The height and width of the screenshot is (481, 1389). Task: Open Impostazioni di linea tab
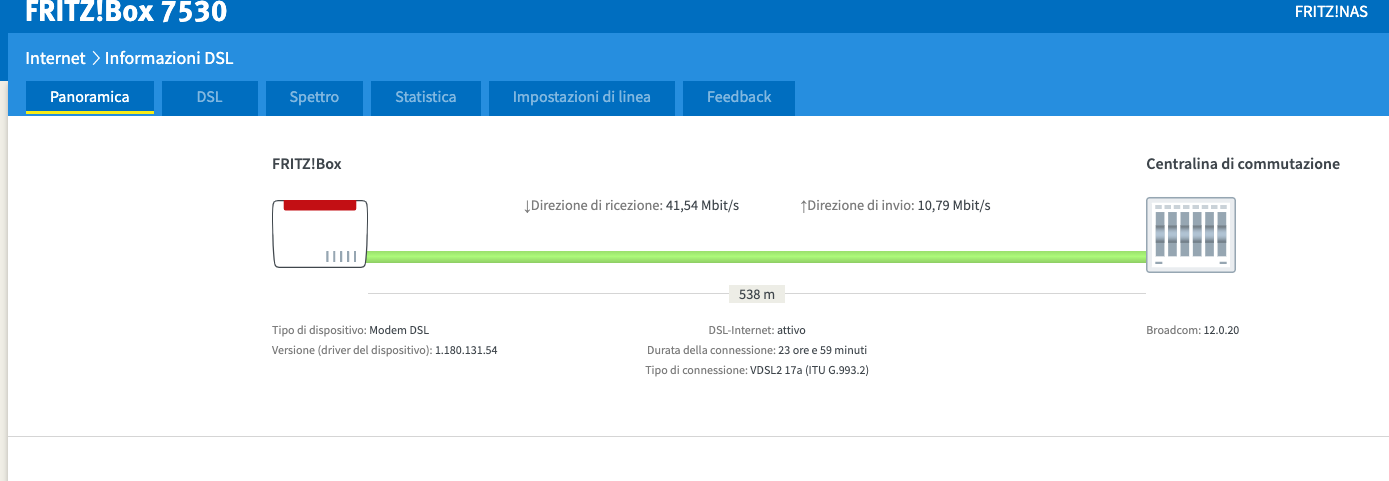click(581, 97)
